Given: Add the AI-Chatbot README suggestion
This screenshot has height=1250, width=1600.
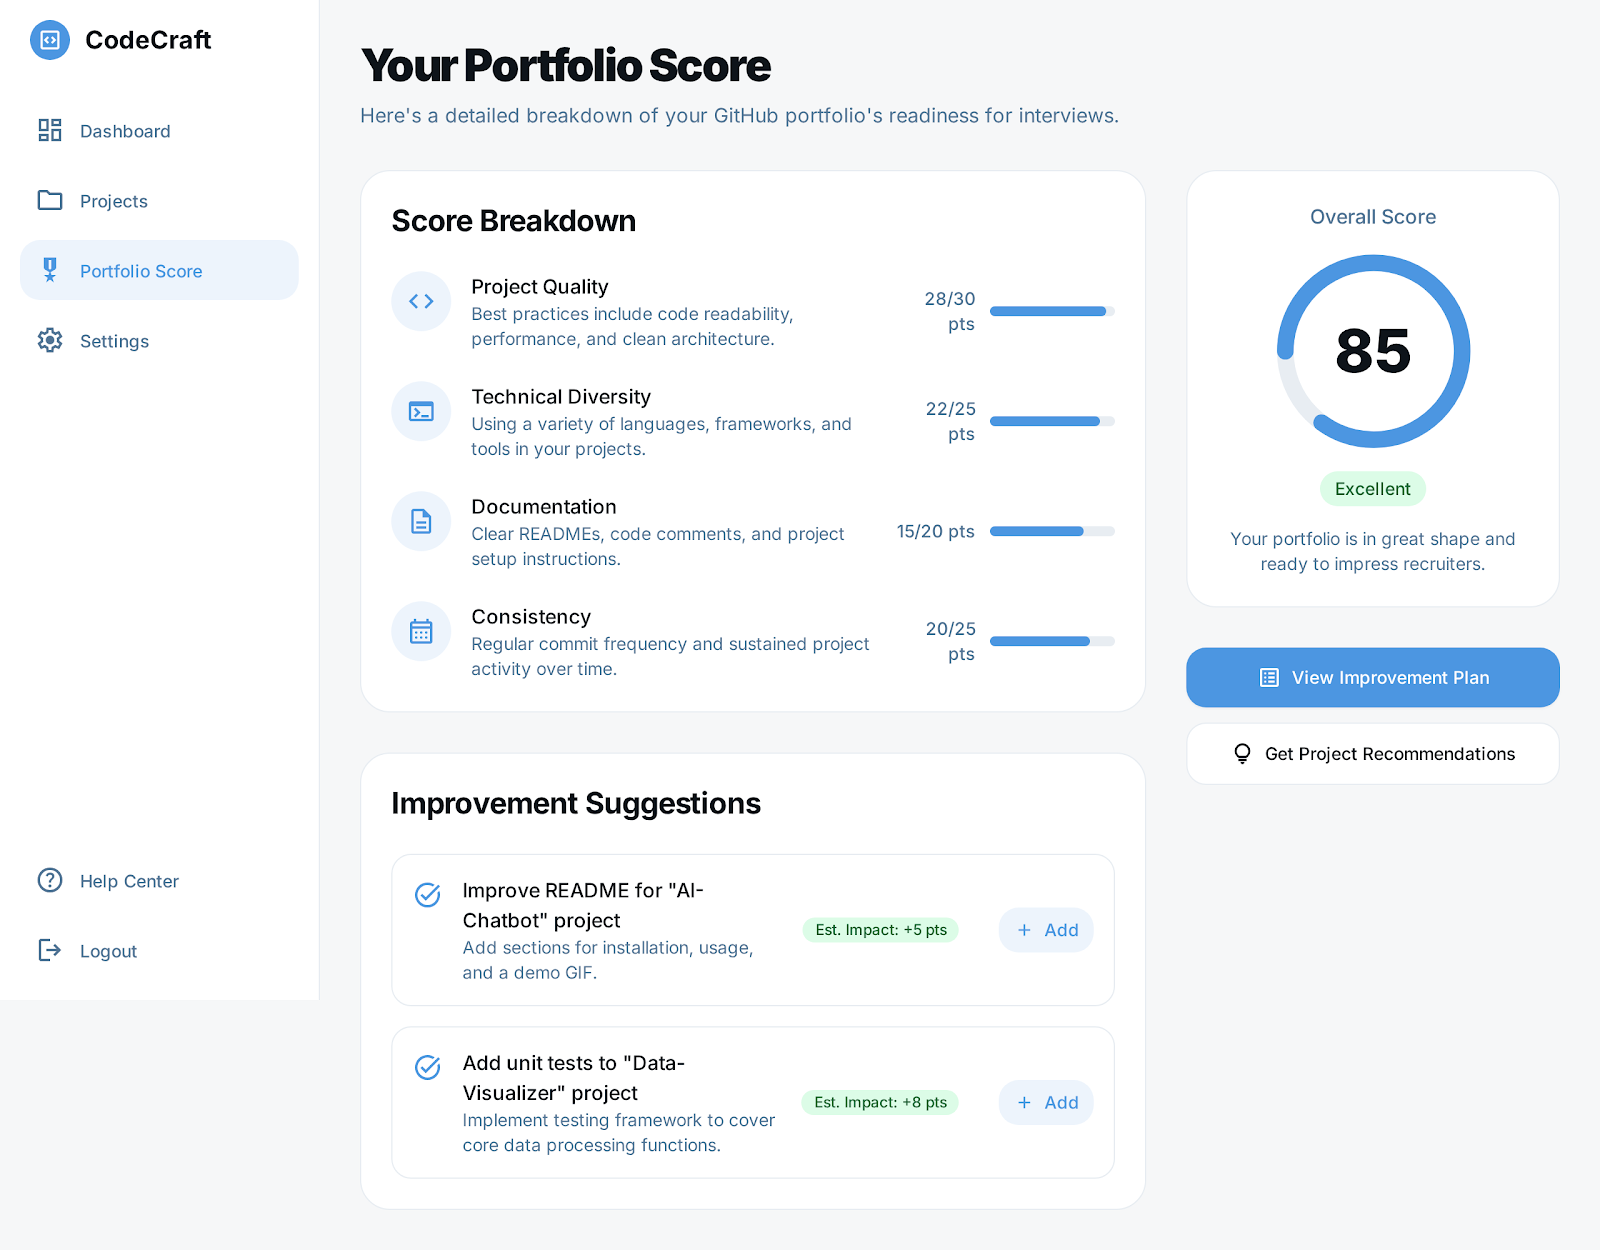Looking at the screenshot, I should pyautogui.click(x=1046, y=930).
